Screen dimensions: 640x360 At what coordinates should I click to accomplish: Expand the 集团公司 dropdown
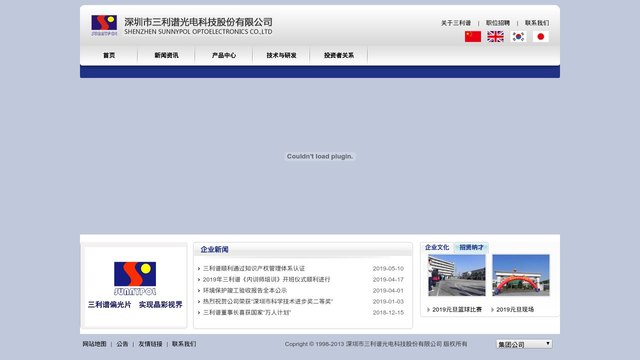(524, 344)
